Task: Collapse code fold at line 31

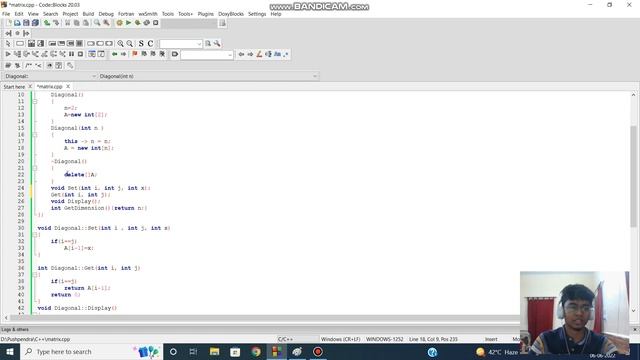Action: click(35, 235)
